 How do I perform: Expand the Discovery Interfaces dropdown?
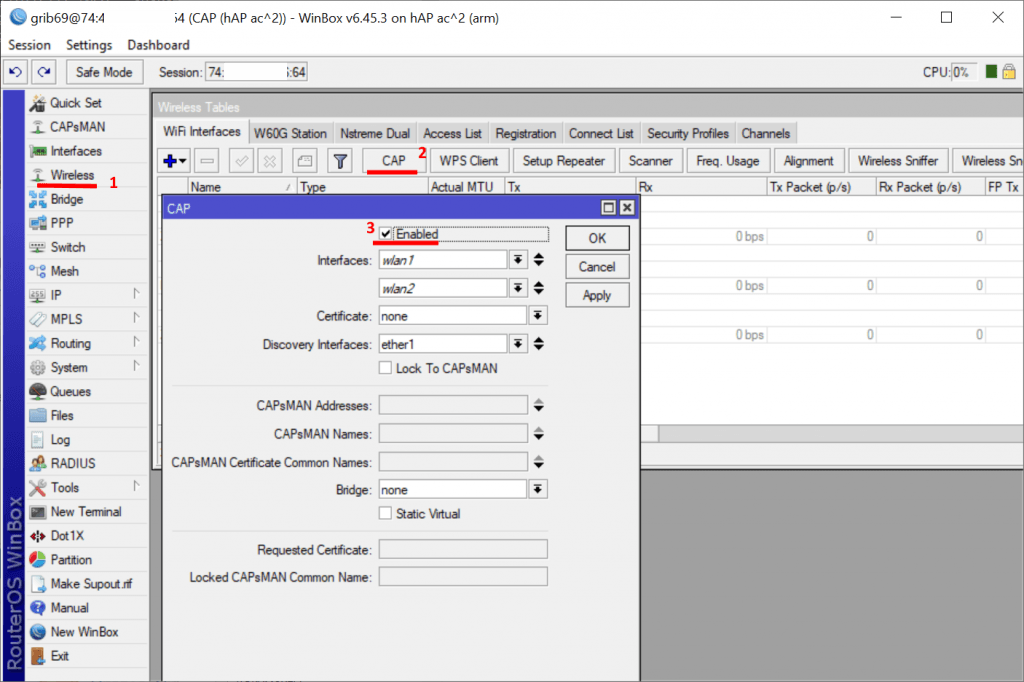click(518, 344)
